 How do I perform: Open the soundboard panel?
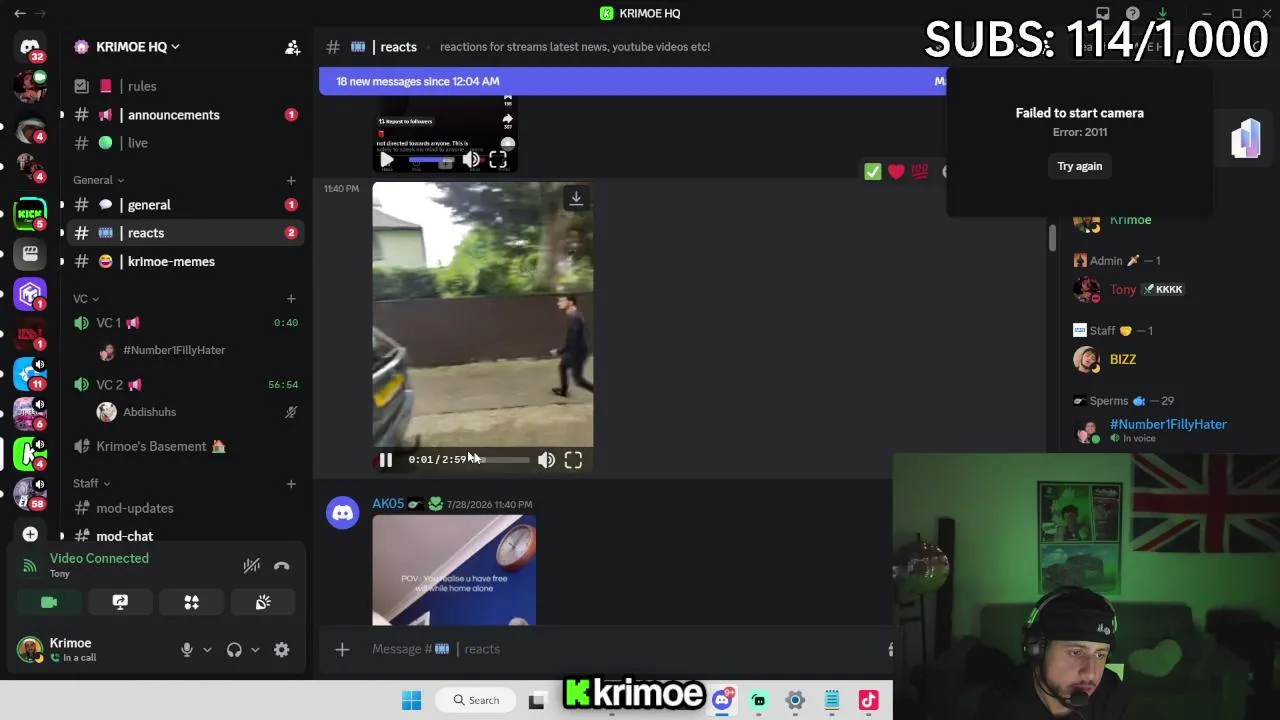click(x=263, y=602)
